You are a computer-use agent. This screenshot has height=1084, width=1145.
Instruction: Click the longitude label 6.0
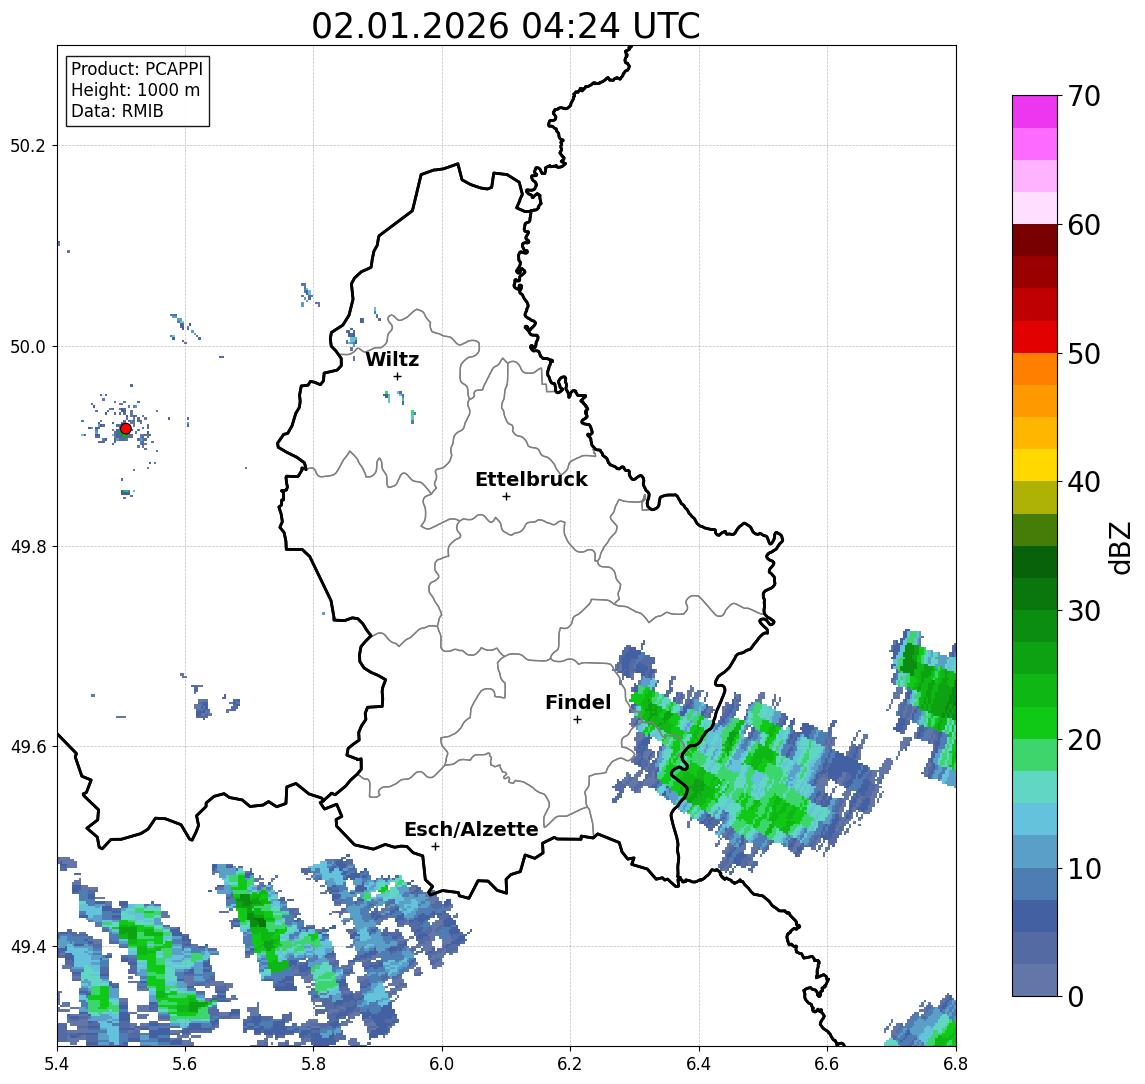[x=443, y=1063]
